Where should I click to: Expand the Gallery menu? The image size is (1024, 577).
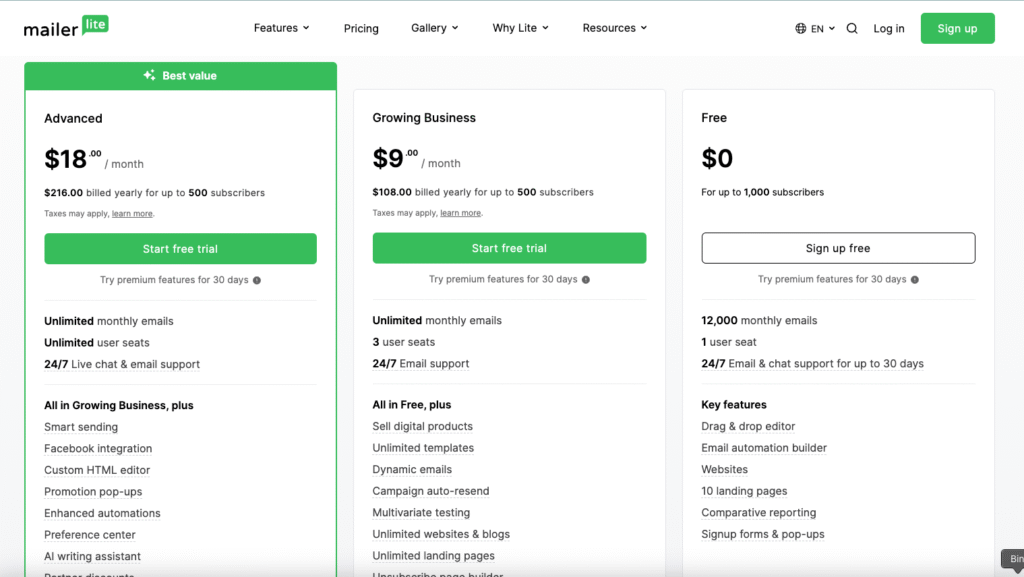point(434,28)
